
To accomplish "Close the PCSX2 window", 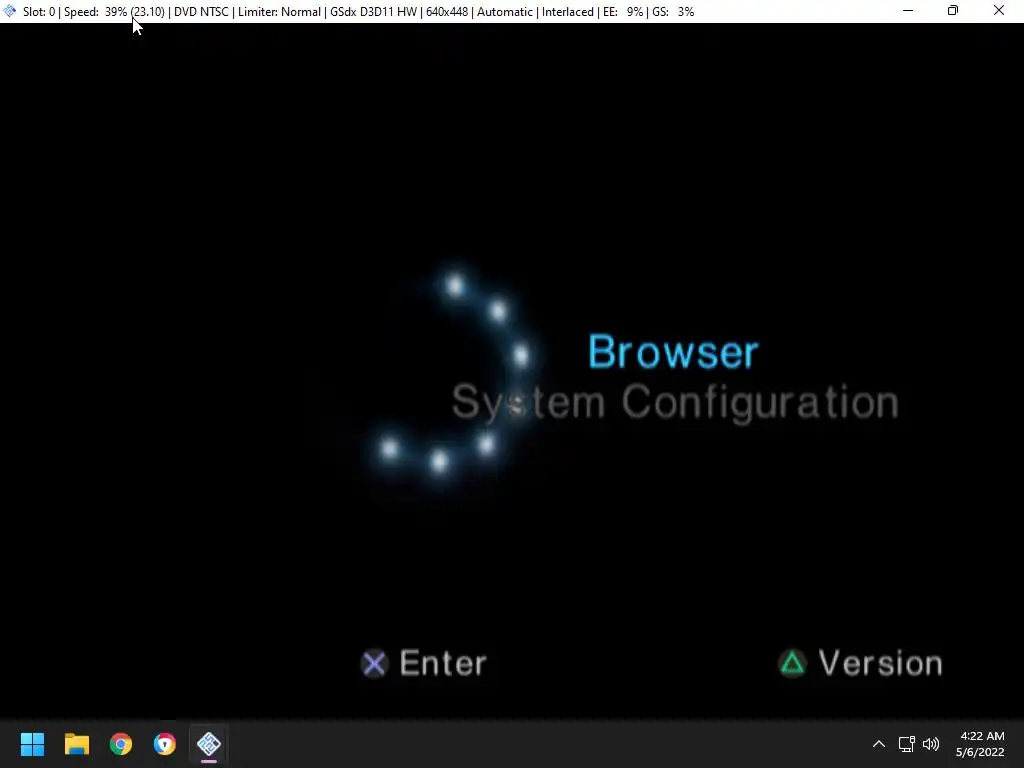I will click(x=999, y=11).
